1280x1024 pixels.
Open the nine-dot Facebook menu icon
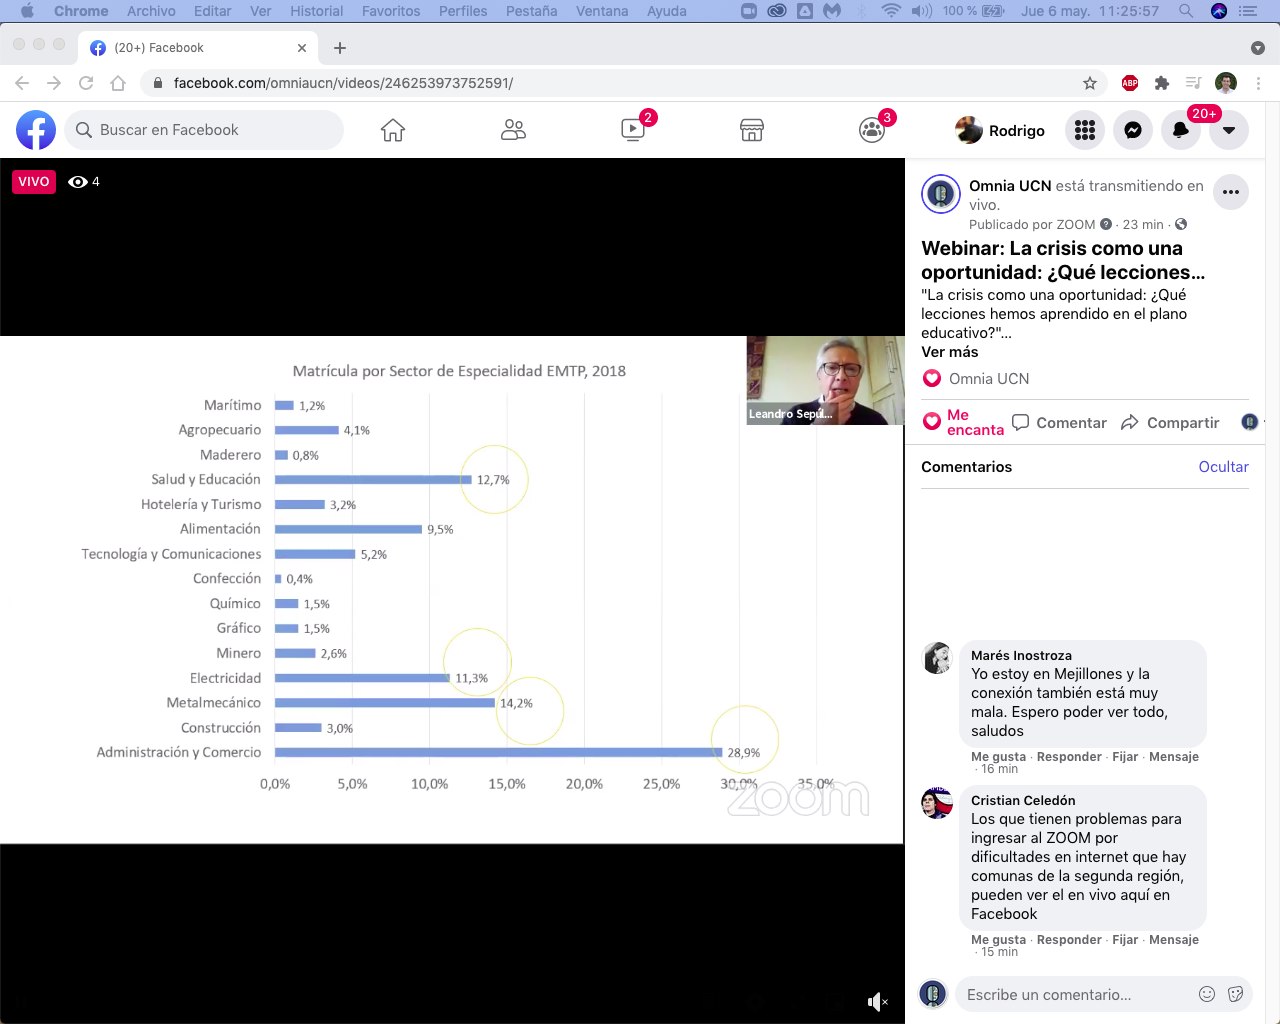tap(1085, 130)
